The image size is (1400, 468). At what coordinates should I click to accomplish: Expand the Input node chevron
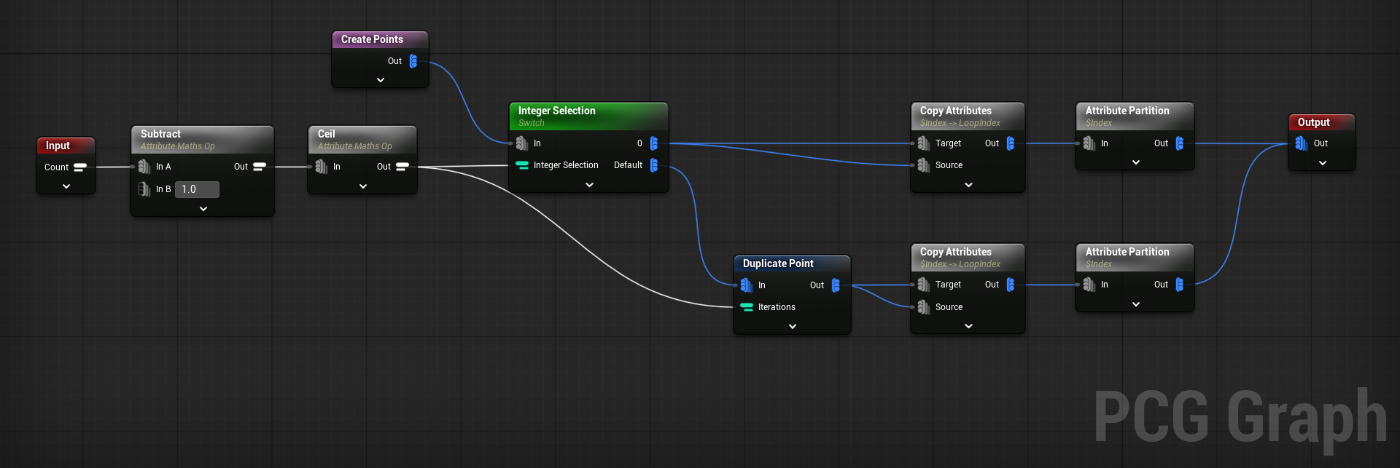[x=66, y=186]
